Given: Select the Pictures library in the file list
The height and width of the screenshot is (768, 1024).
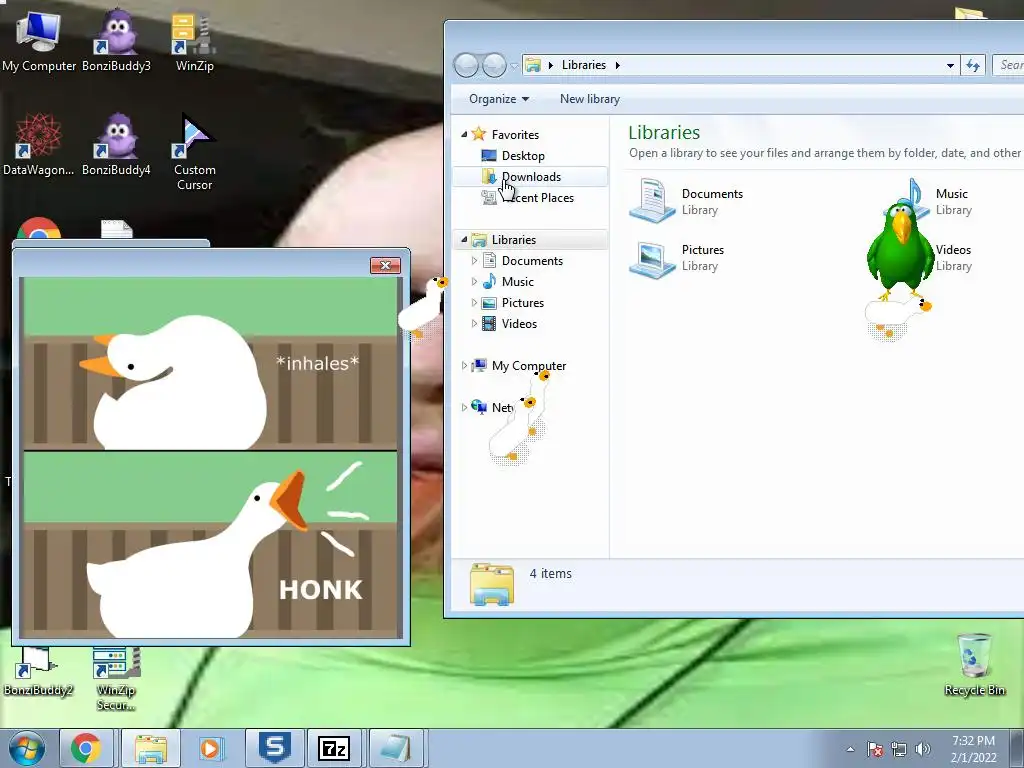Looking at the screenshot, I should 677,257.
